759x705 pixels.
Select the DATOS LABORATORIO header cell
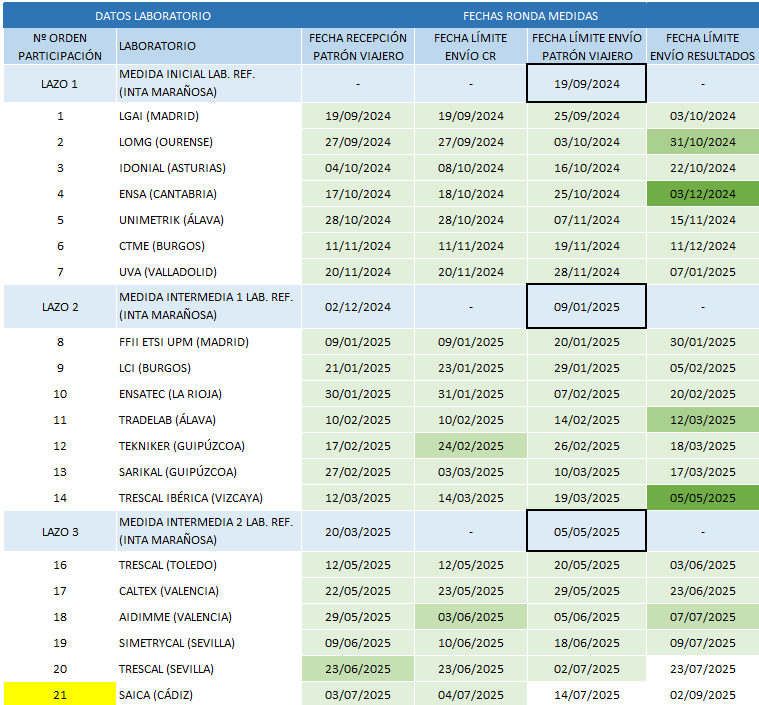[152, 15]
